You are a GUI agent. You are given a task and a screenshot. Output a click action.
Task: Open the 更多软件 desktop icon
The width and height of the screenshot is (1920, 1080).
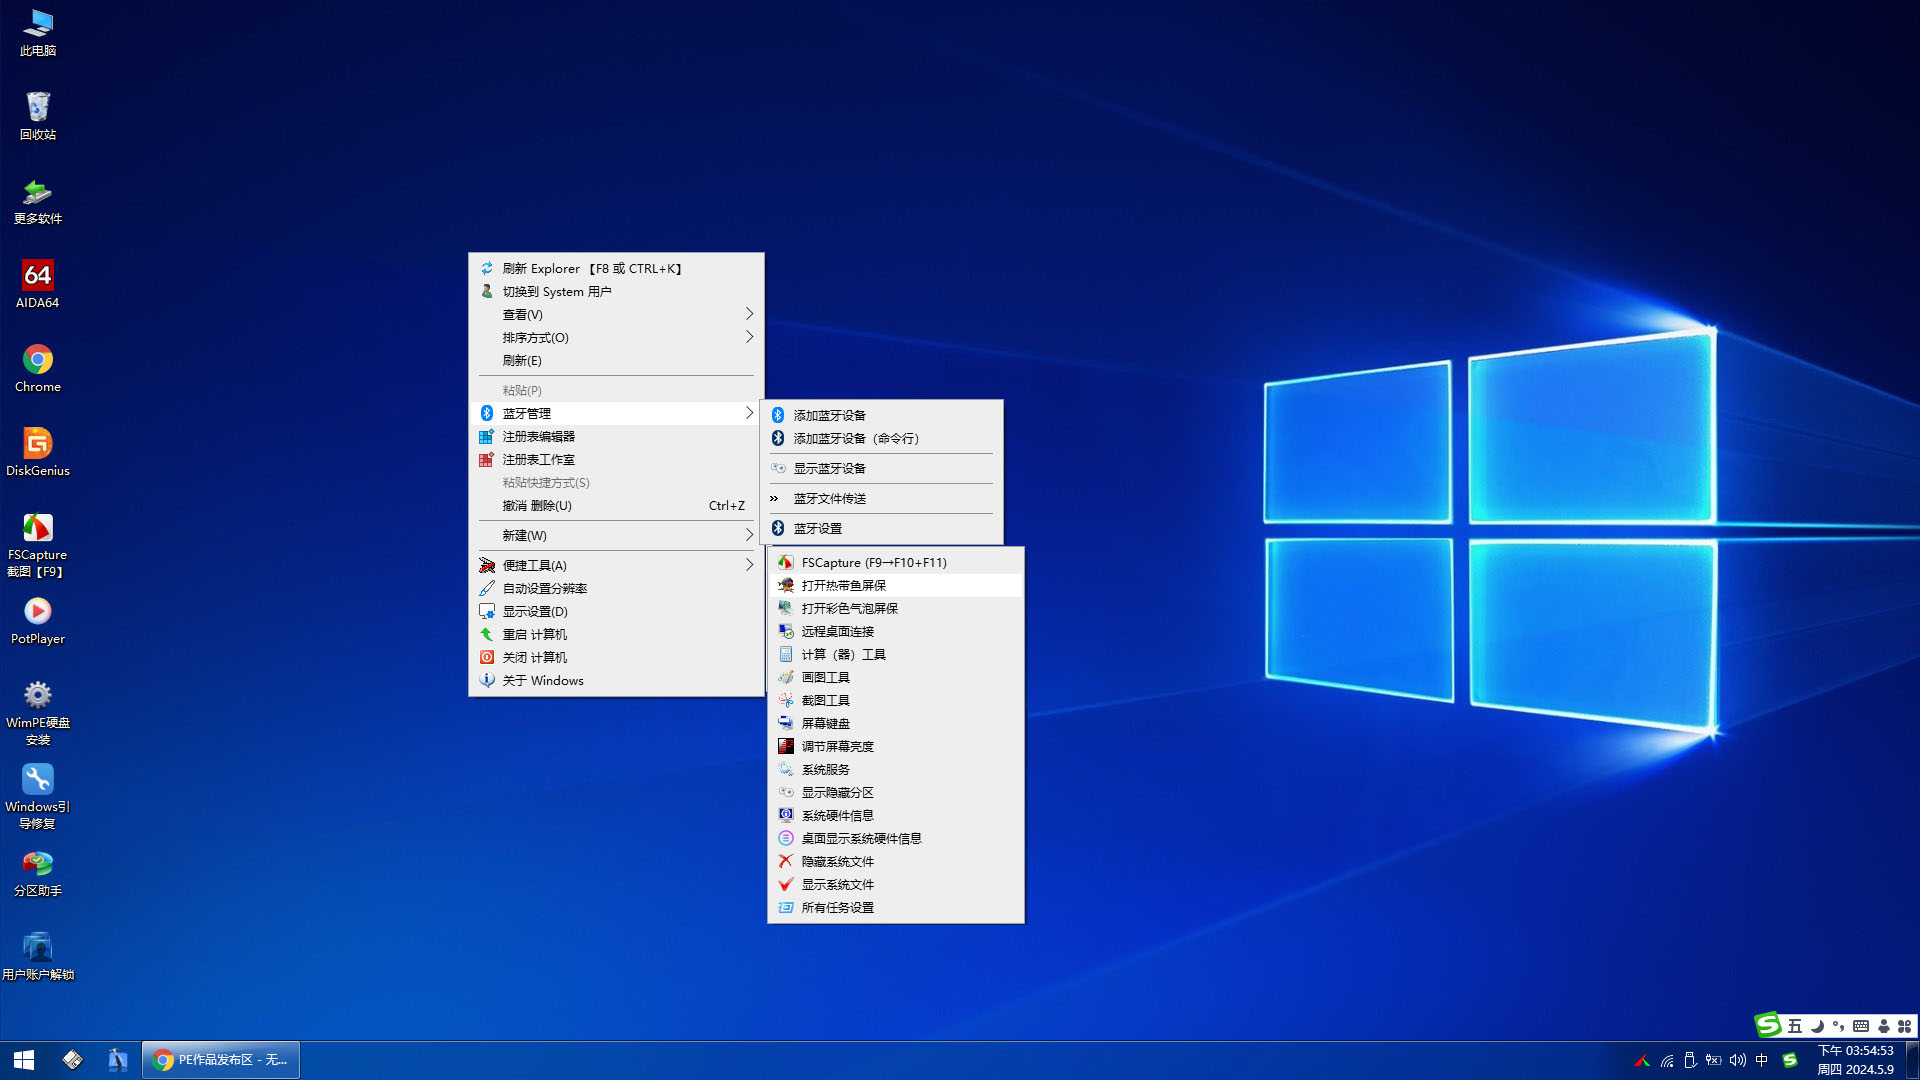click(38, 200)
